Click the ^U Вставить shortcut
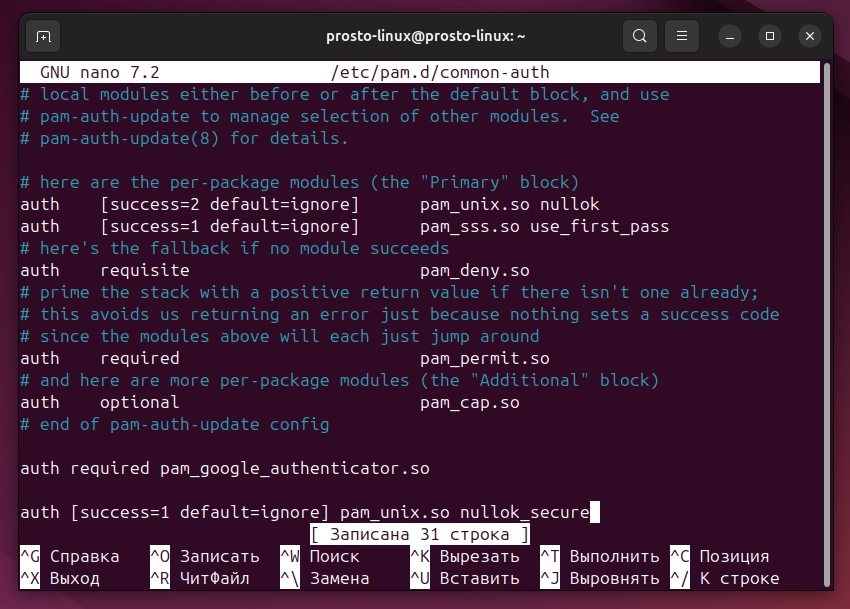Screen dimensions: 850x609 [x=465, y=579]
